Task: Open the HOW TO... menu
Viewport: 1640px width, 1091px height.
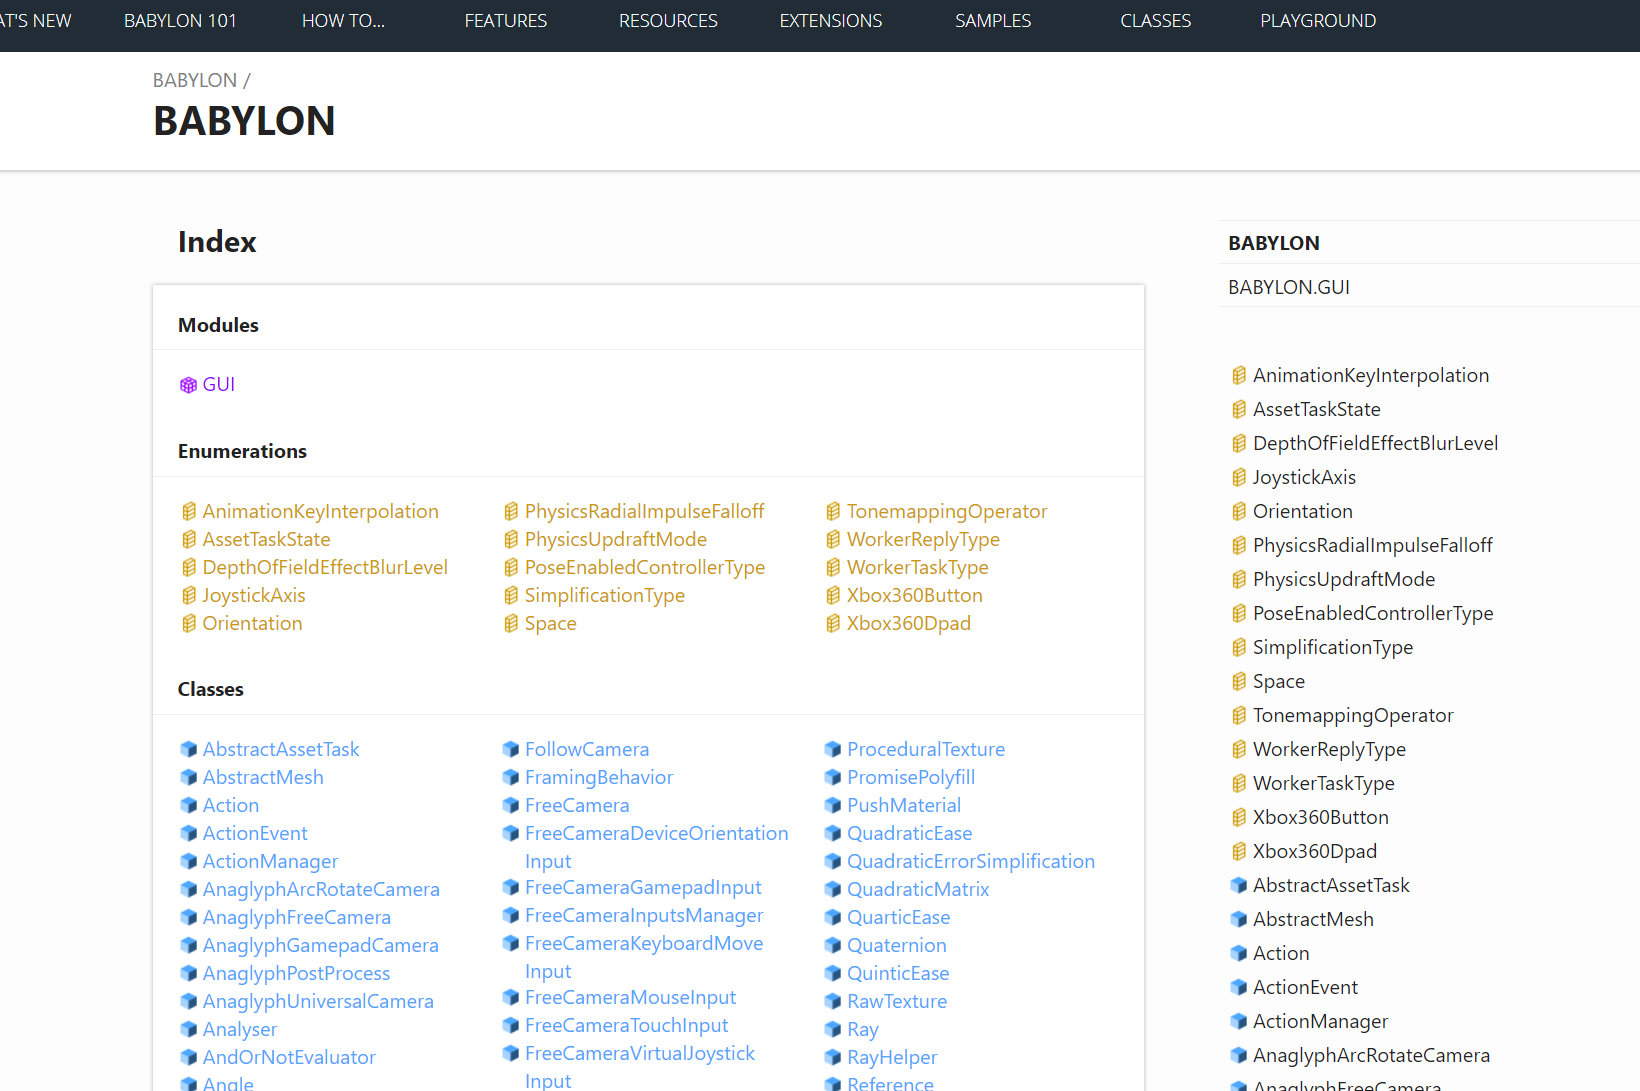Action: tap(343, 21)
